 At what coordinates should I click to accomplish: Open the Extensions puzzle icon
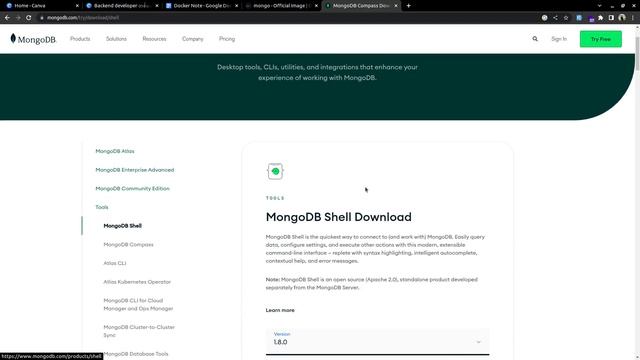600,18
